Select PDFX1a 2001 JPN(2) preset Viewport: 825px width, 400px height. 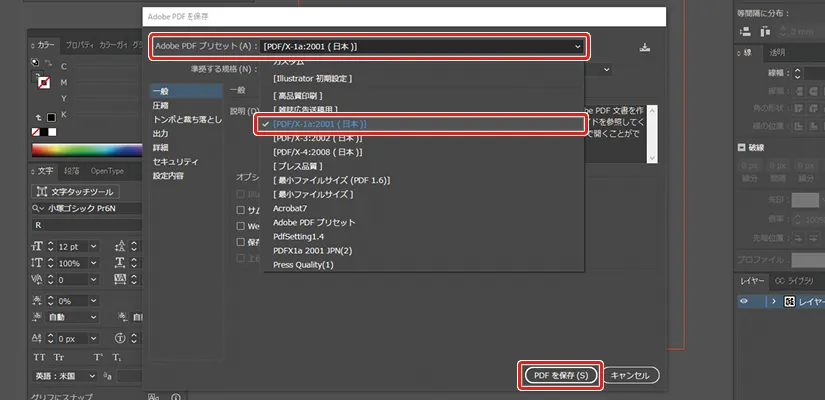pyautogui.click(x=424, y=251)
